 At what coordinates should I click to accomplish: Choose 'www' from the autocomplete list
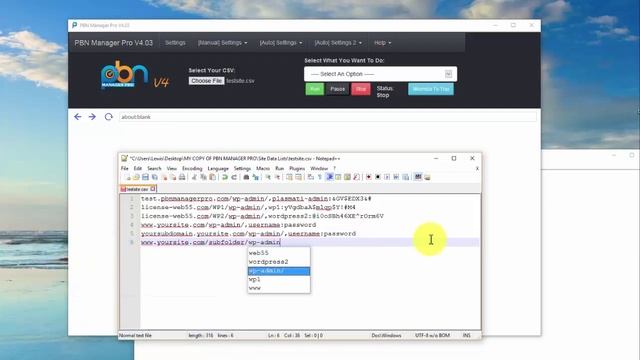click(x=279, y=288)
